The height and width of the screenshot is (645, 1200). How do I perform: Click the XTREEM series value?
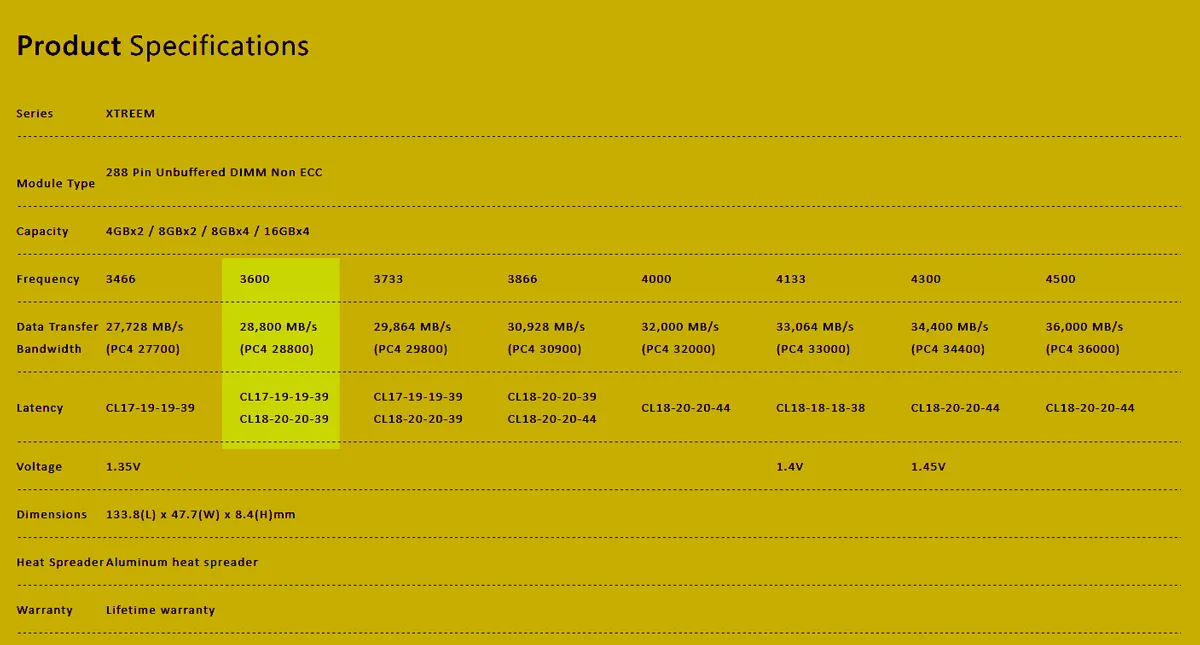131,114
